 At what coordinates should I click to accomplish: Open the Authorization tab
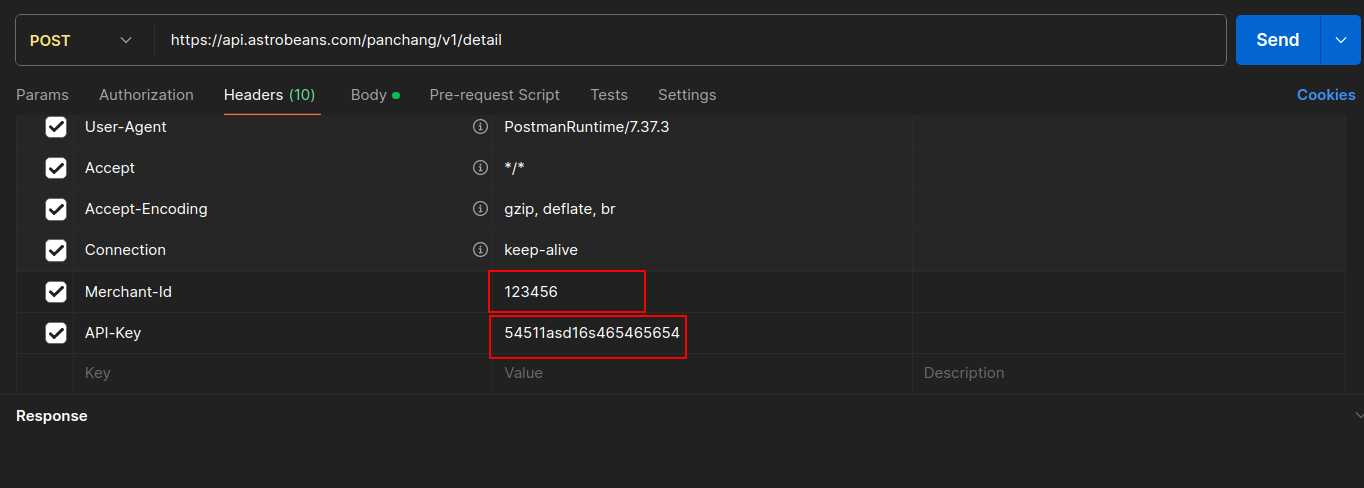coord(146,95)
